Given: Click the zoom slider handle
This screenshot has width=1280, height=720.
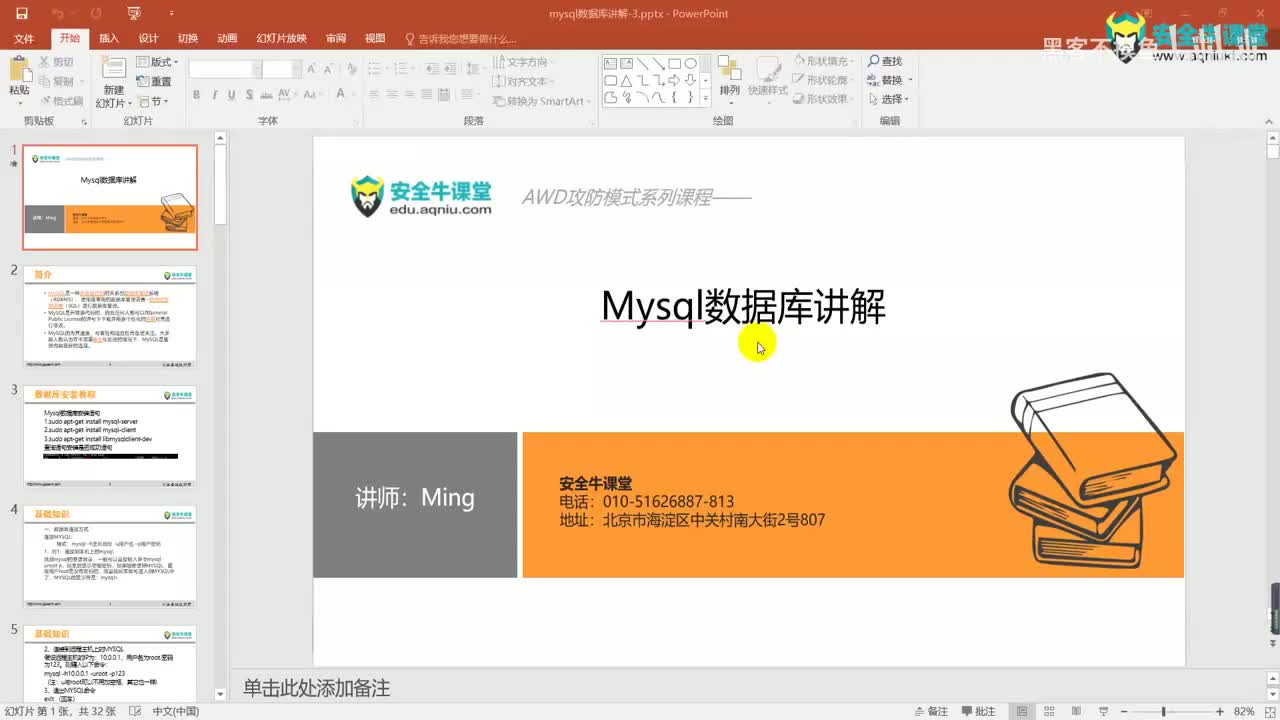Looking at the screenshot, I should click(1164, 711).
